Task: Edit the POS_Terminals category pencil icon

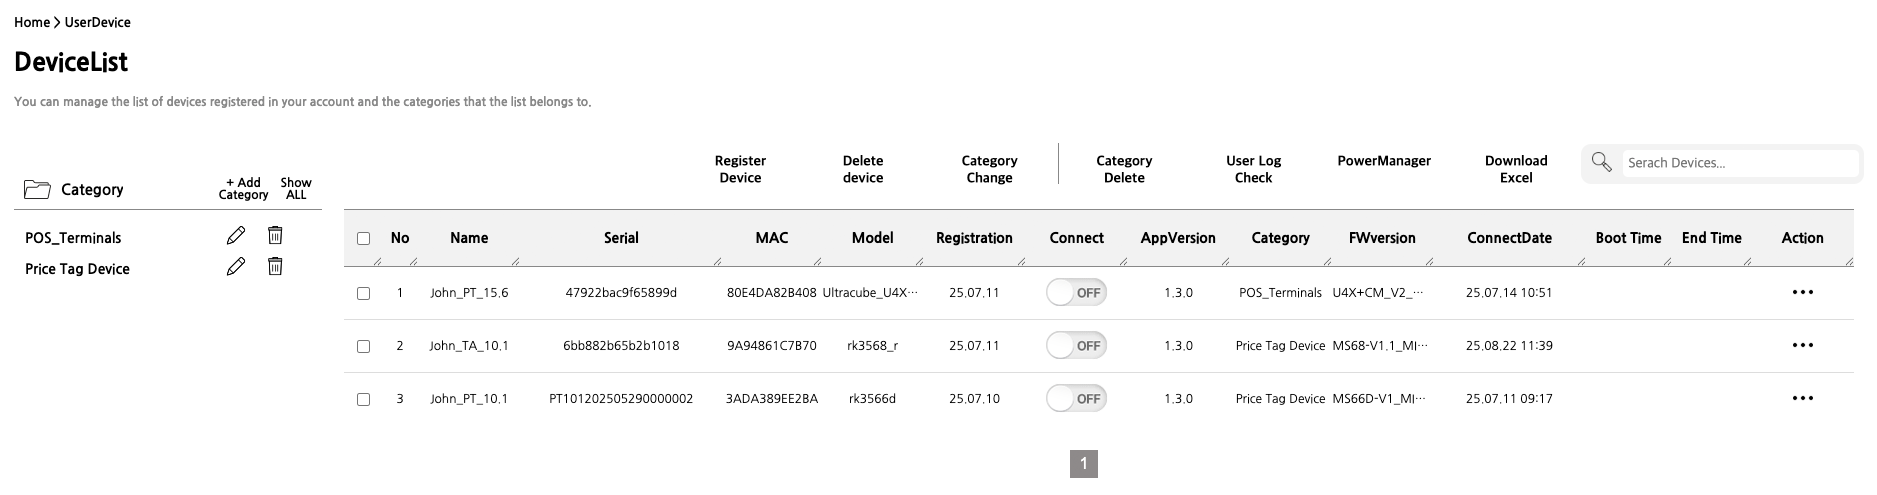Action: (x=236, y=235)
